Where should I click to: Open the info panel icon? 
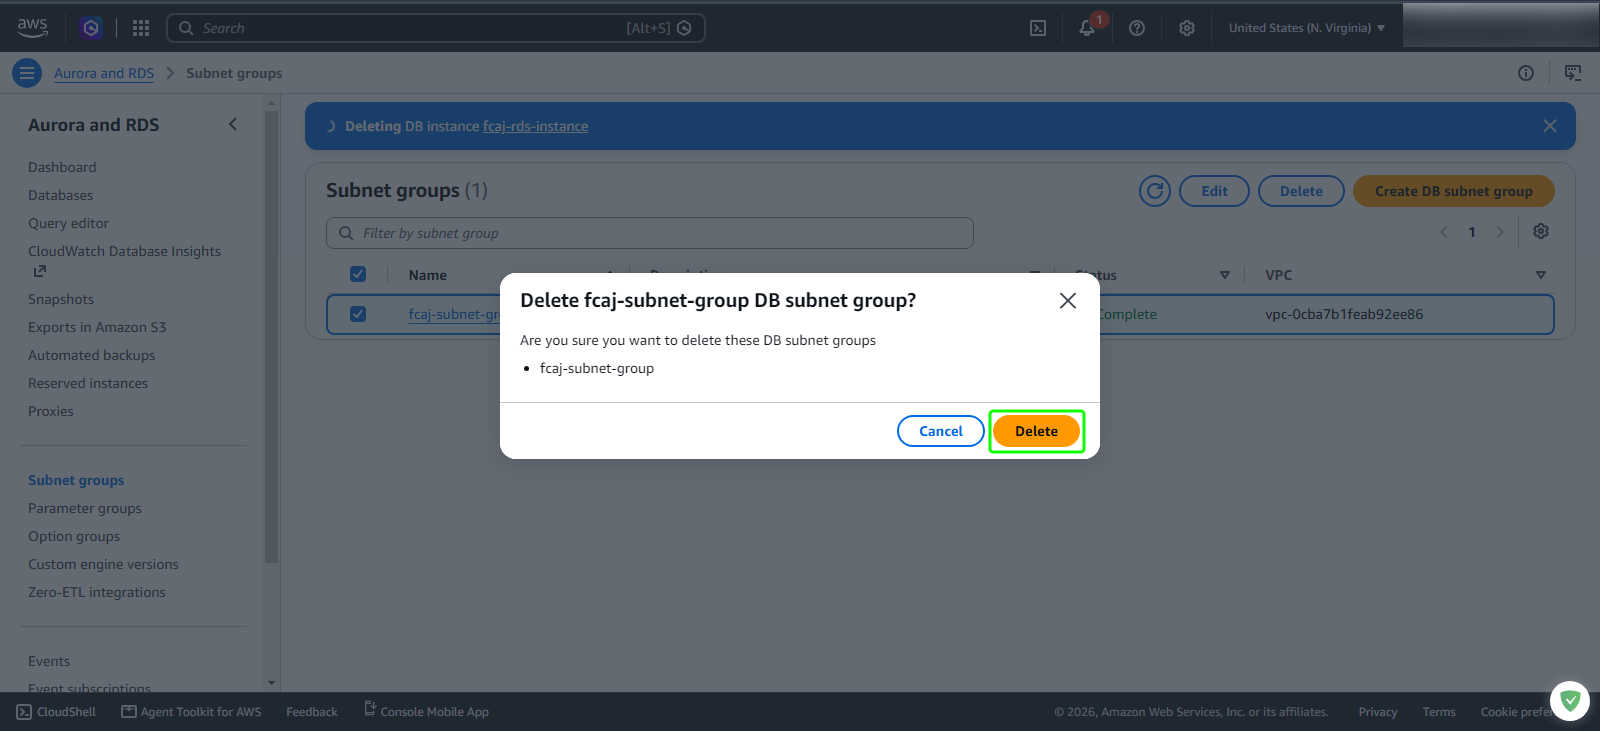[1526, 73]
